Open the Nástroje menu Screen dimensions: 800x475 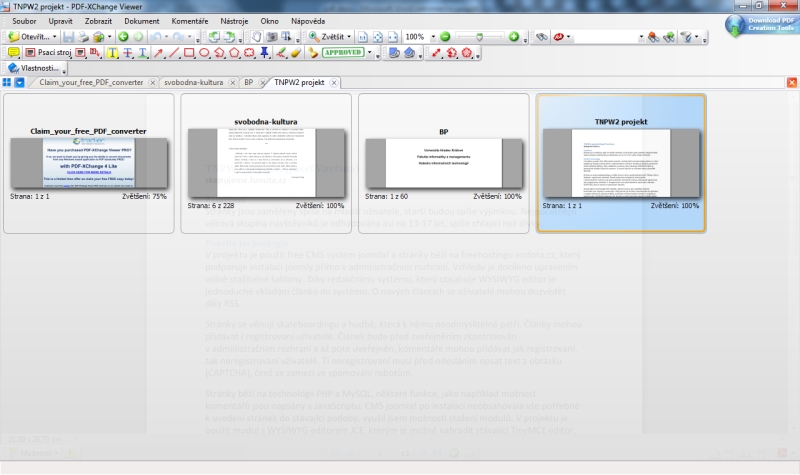tap(234, 21)
